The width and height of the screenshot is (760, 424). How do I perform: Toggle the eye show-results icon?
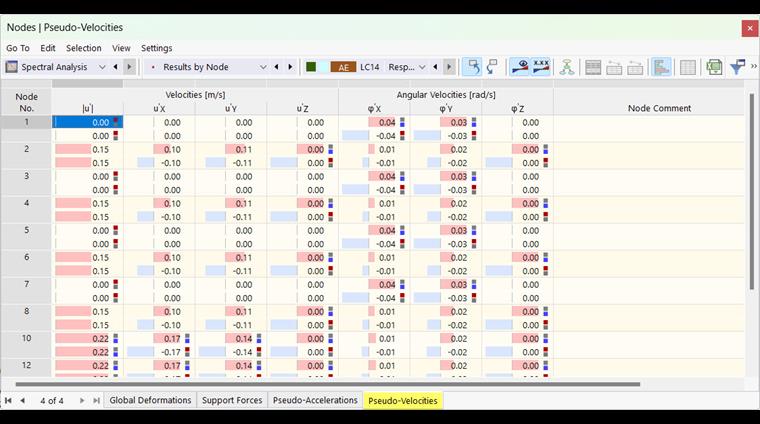pos(520,67)
